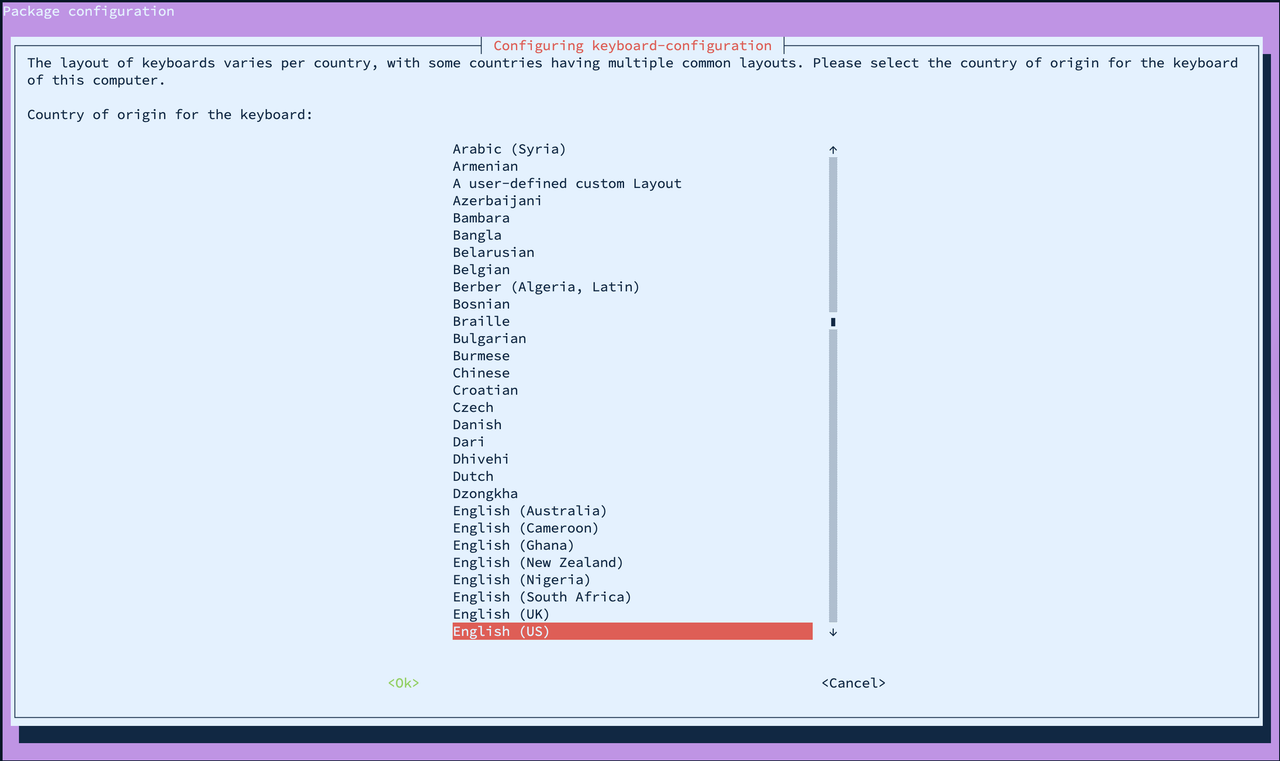Screen dimensions: 1280x761
Task: Click the Cancel button
Action: (853, 683)
